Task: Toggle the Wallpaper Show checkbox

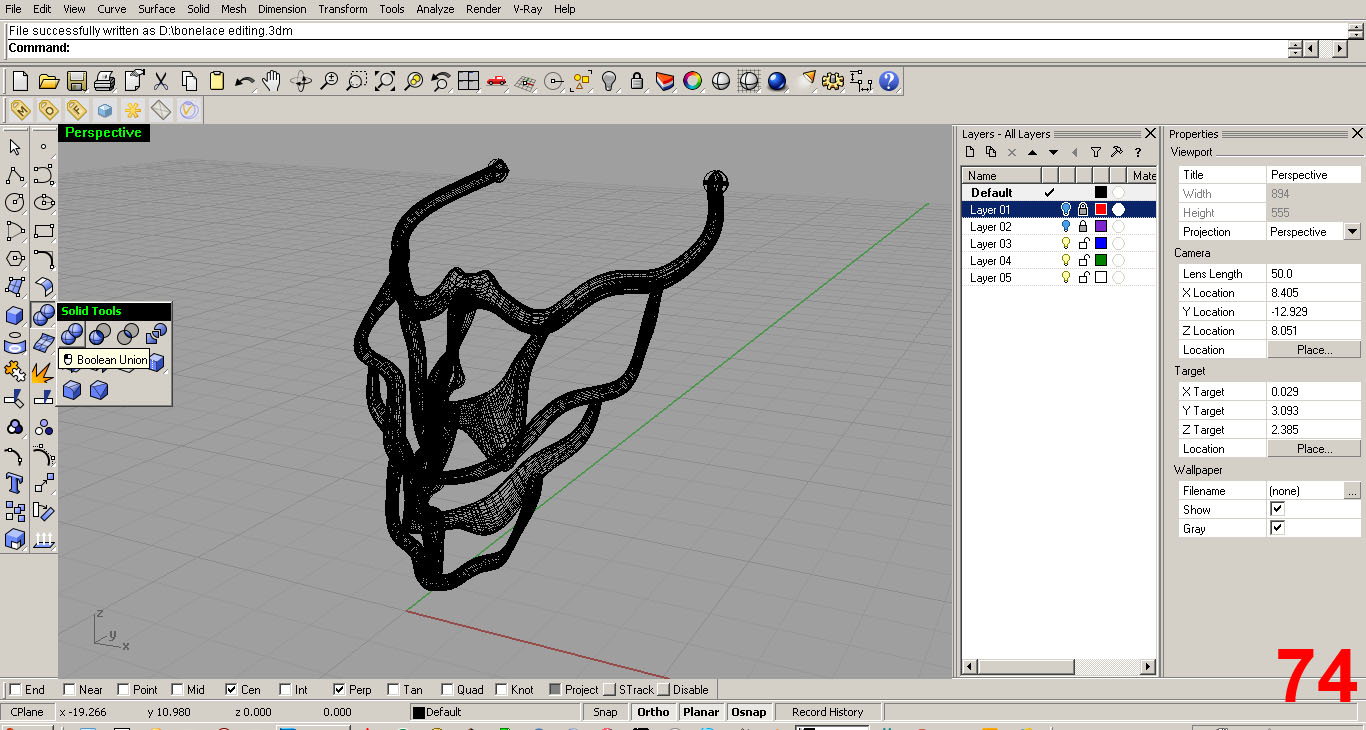Action: [x=1277, y=509]
